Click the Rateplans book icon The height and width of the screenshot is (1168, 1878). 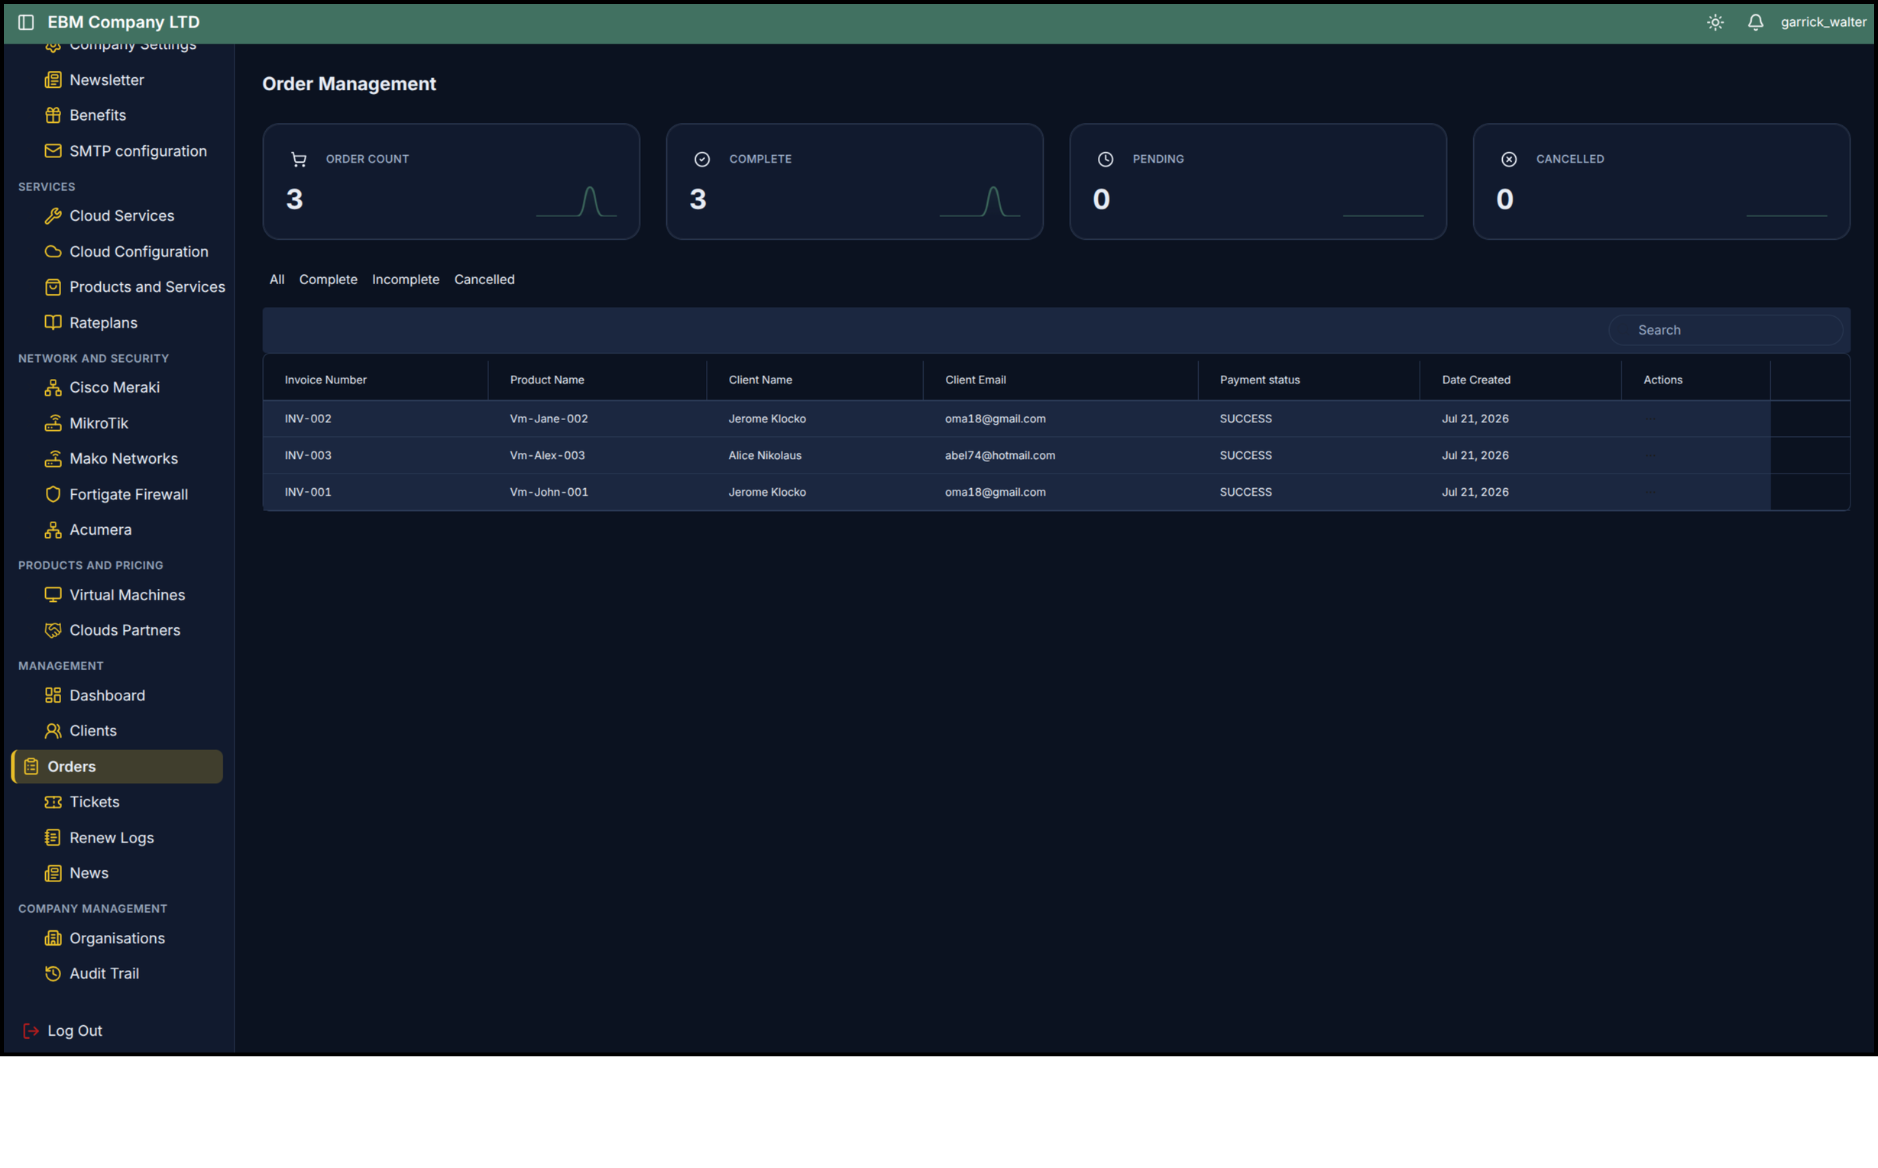53,323
